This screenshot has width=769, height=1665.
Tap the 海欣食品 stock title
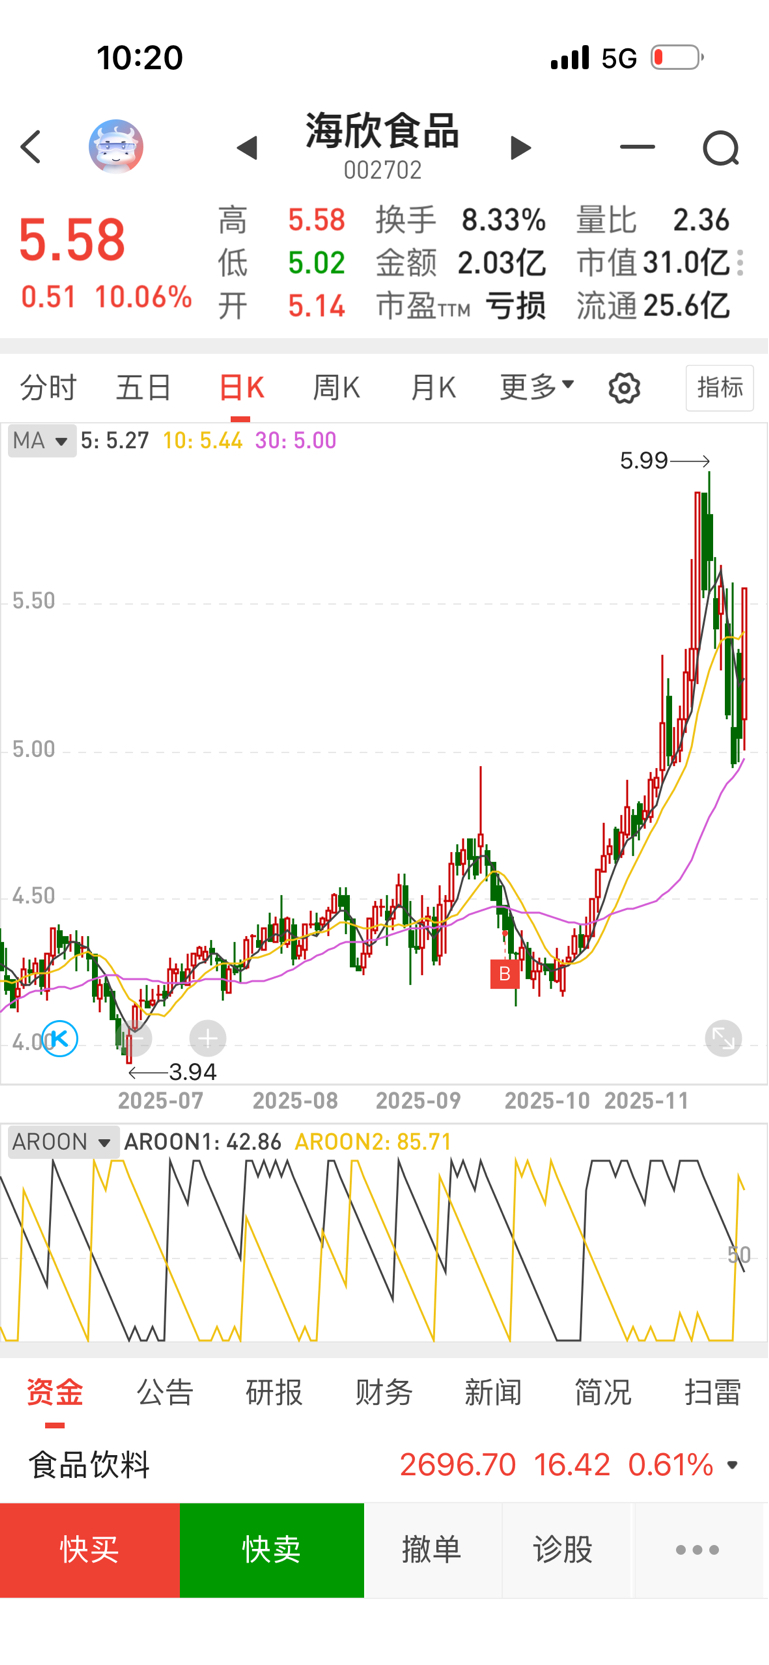[383, 131]
